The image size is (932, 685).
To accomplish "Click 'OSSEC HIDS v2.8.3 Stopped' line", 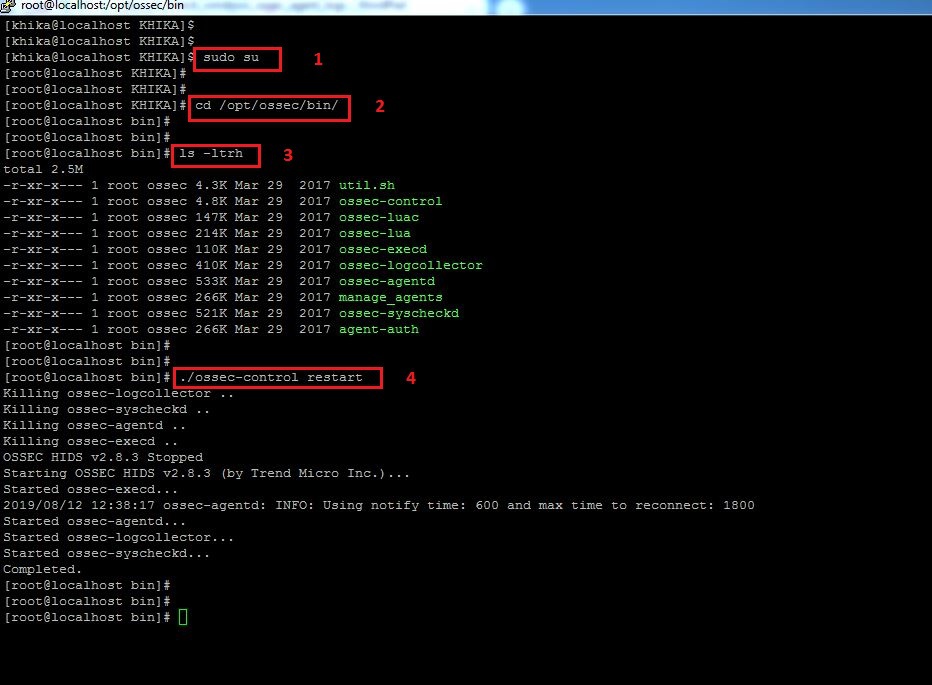I will (103, 457).
